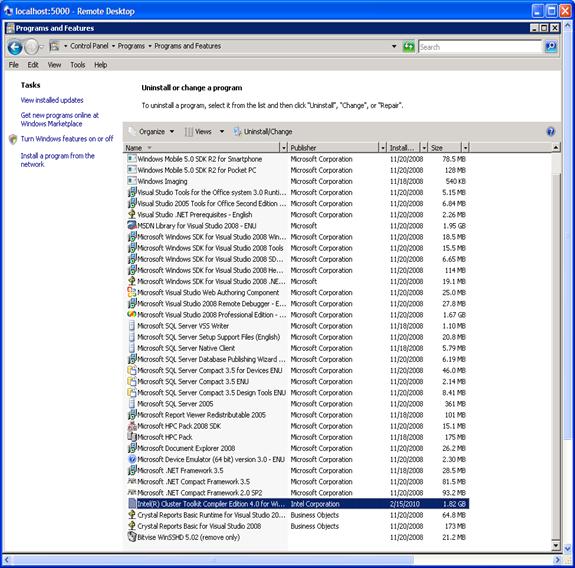Expand the Control Panel breadcrumb arrow
This screenshot has width=575, height=568.
pos(113,46)
